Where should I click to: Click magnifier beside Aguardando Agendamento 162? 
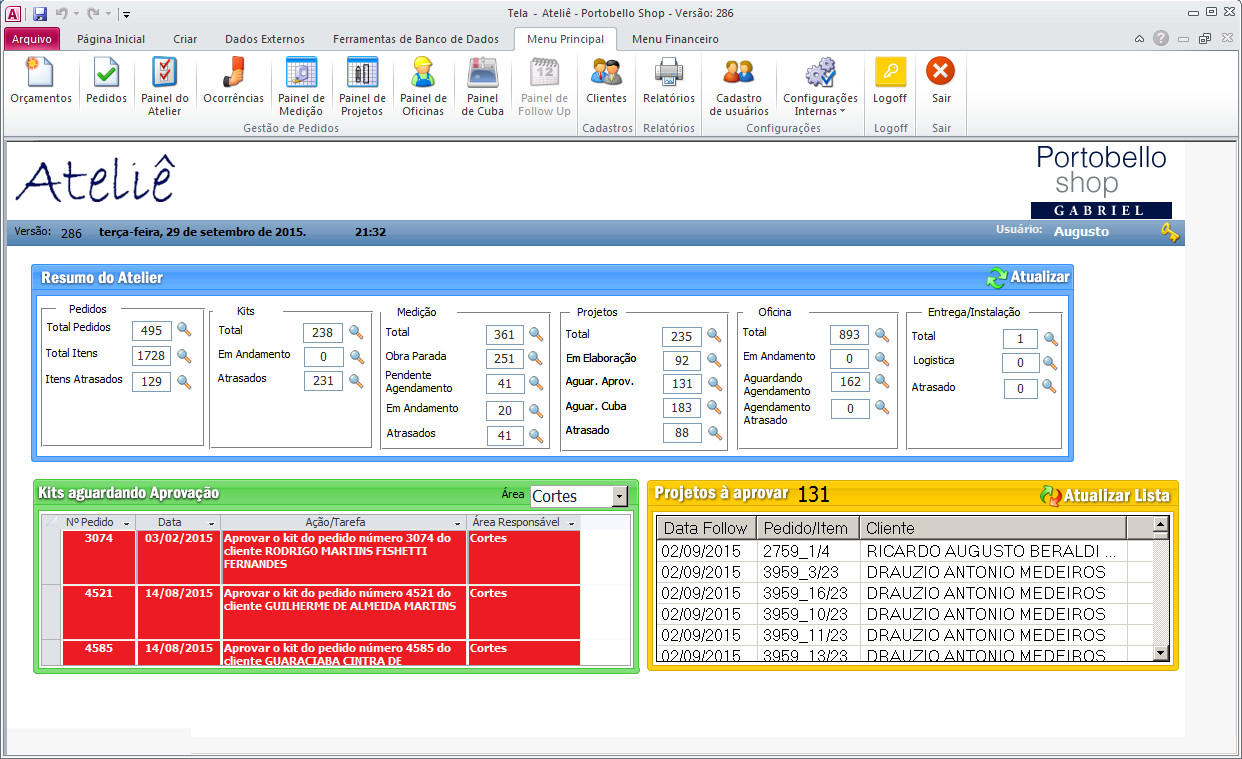click(x=881, y=381)
